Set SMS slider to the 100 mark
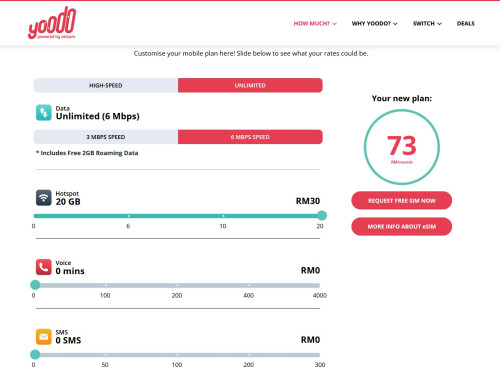Viewport: 500px width, 377px height. (x=177, y=355)
